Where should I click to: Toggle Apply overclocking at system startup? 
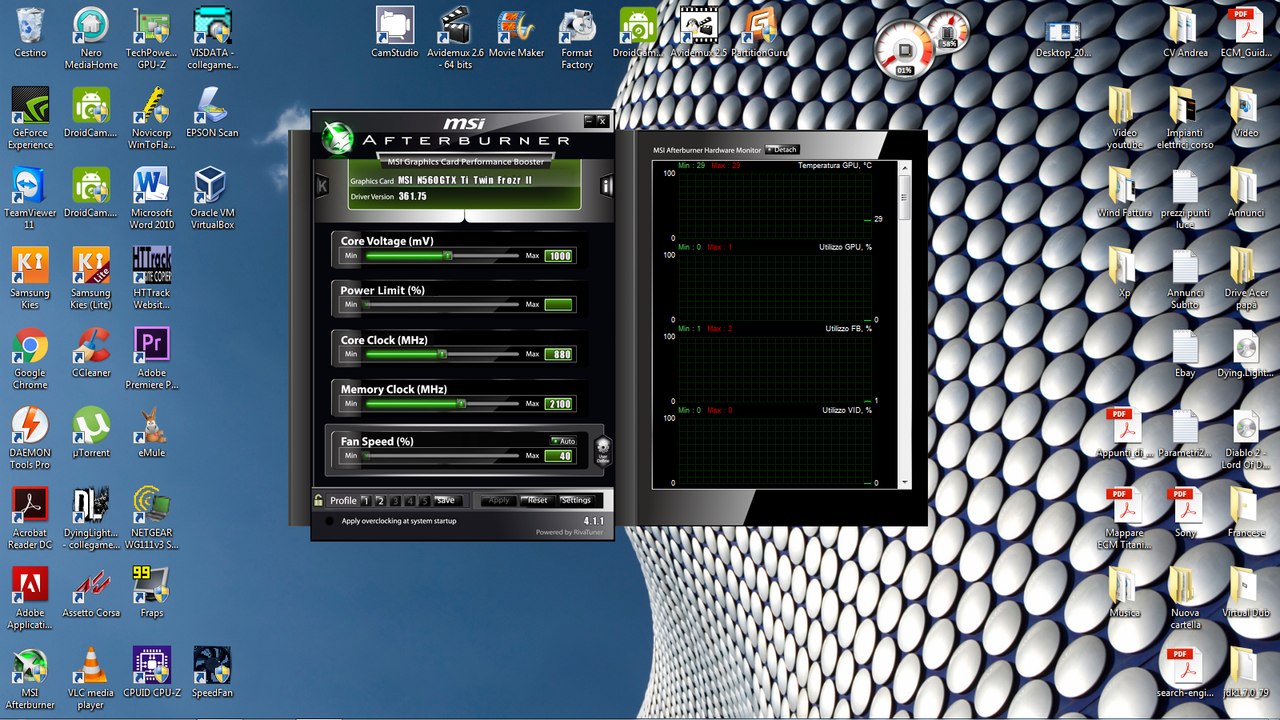pyautogui.click(x=330, y=521)
